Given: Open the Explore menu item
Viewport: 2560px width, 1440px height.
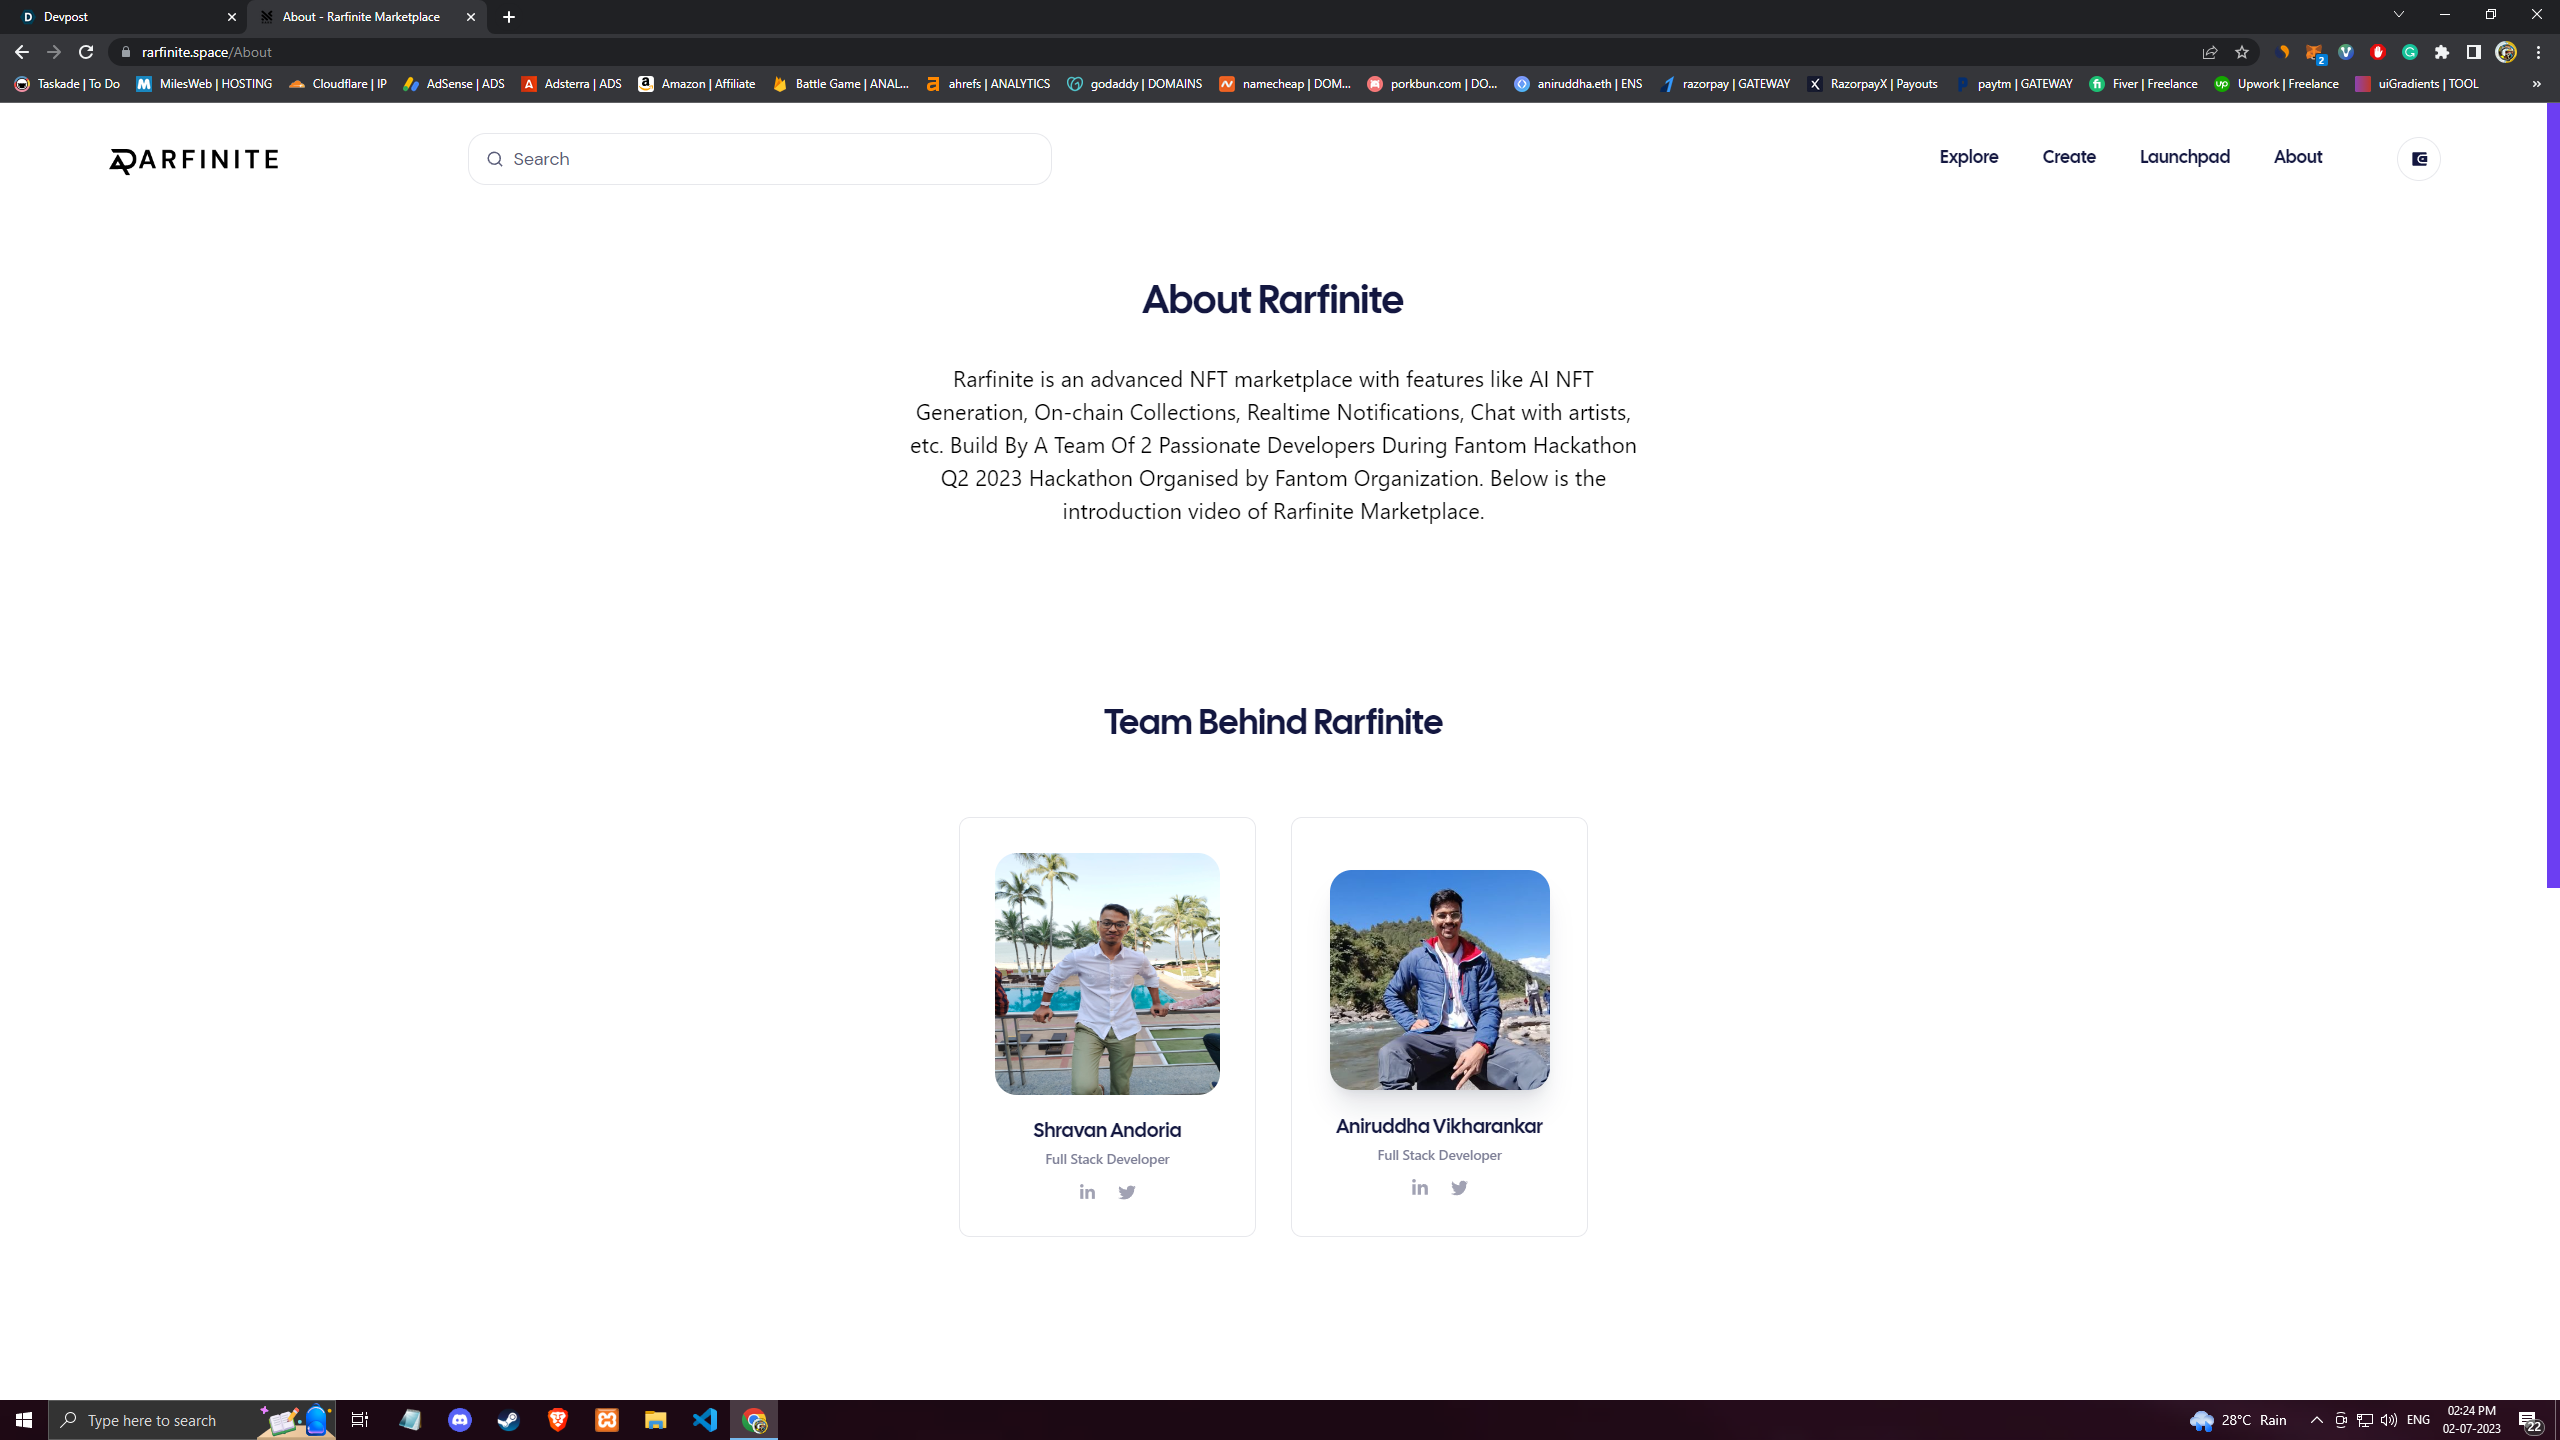Looking at the screenshot, I should pyautogui.click(x=1968, y=157).
